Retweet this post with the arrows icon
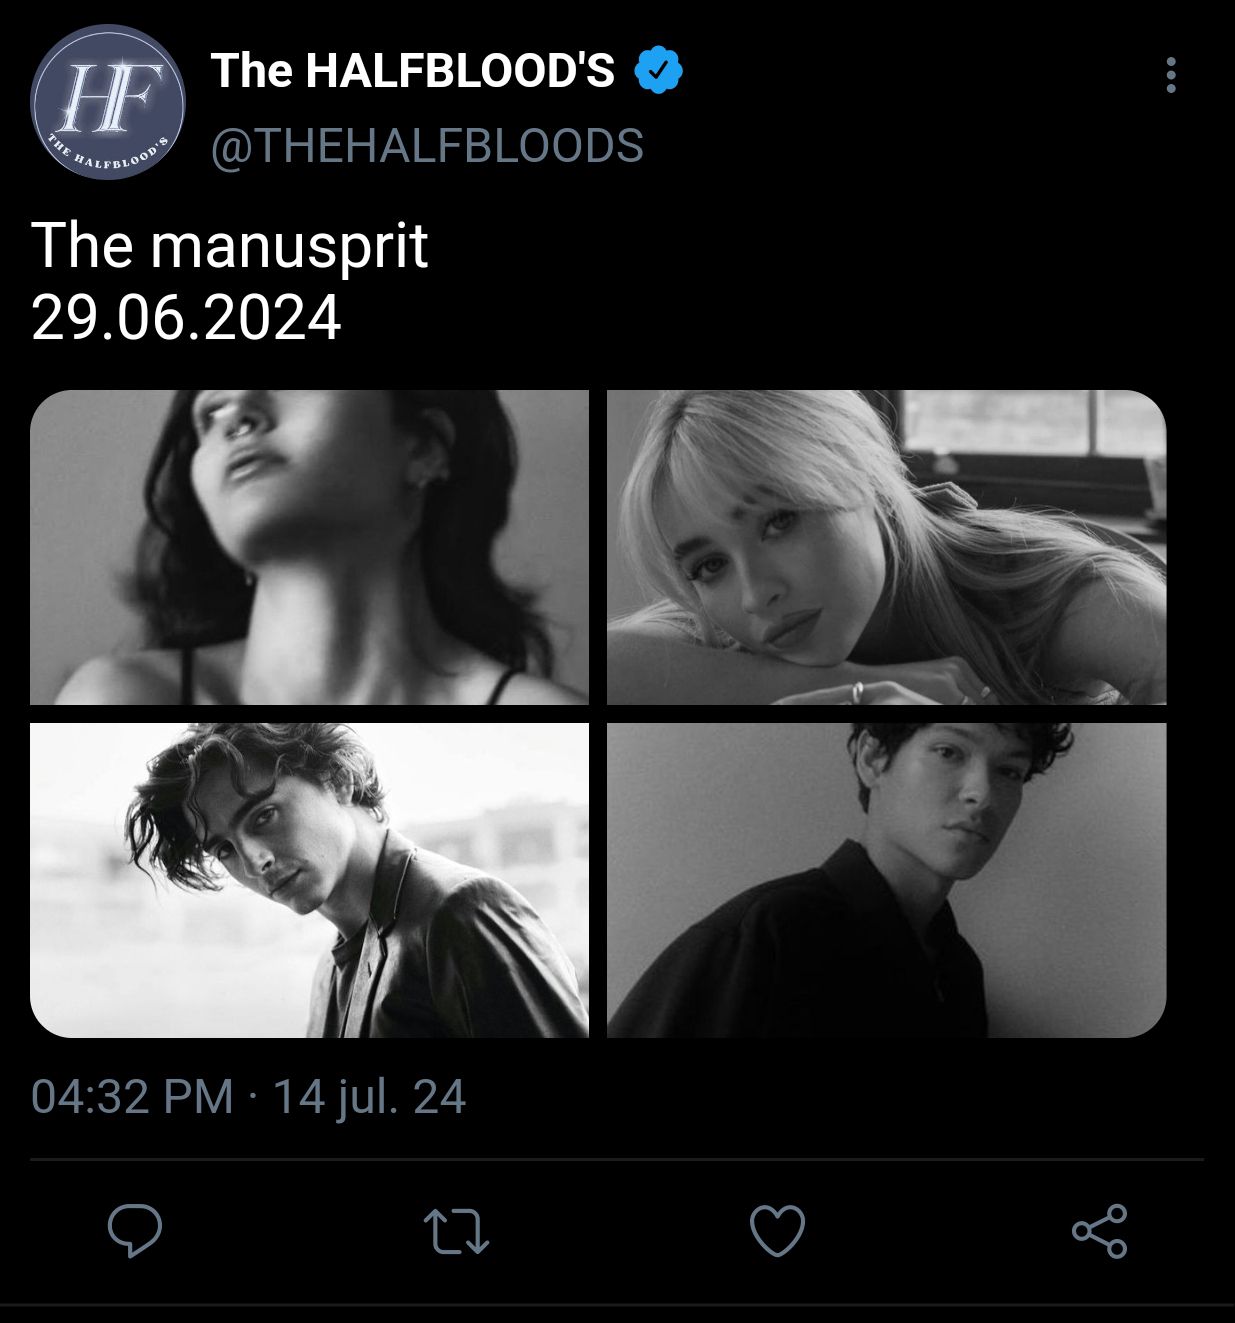This screenshot has height=1323, width=1235. 456,1231
